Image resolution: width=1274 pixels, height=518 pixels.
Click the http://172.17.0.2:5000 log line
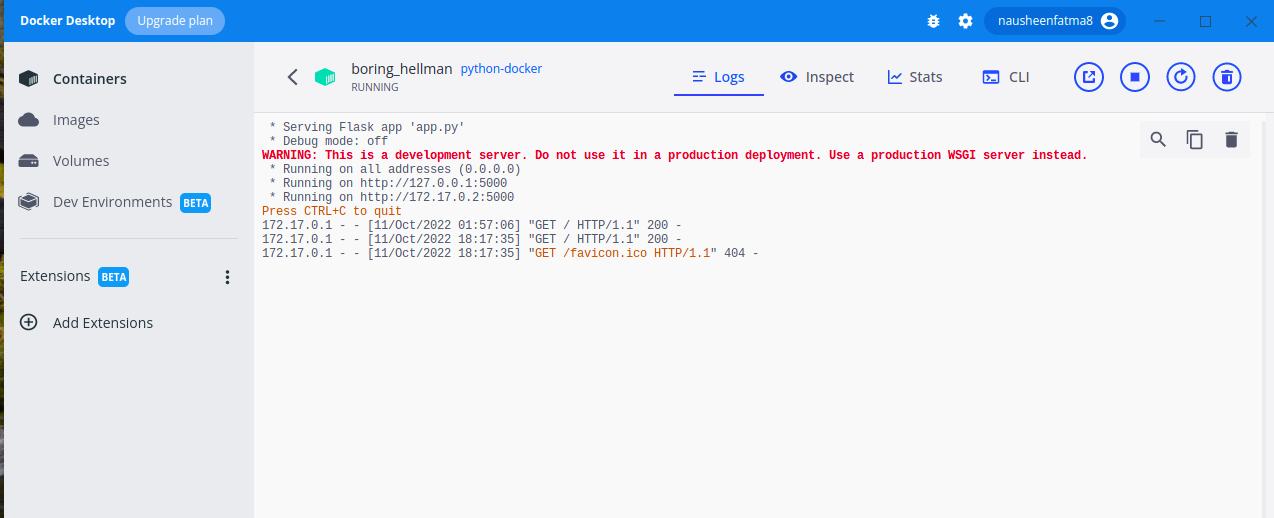tap(391, 197)
